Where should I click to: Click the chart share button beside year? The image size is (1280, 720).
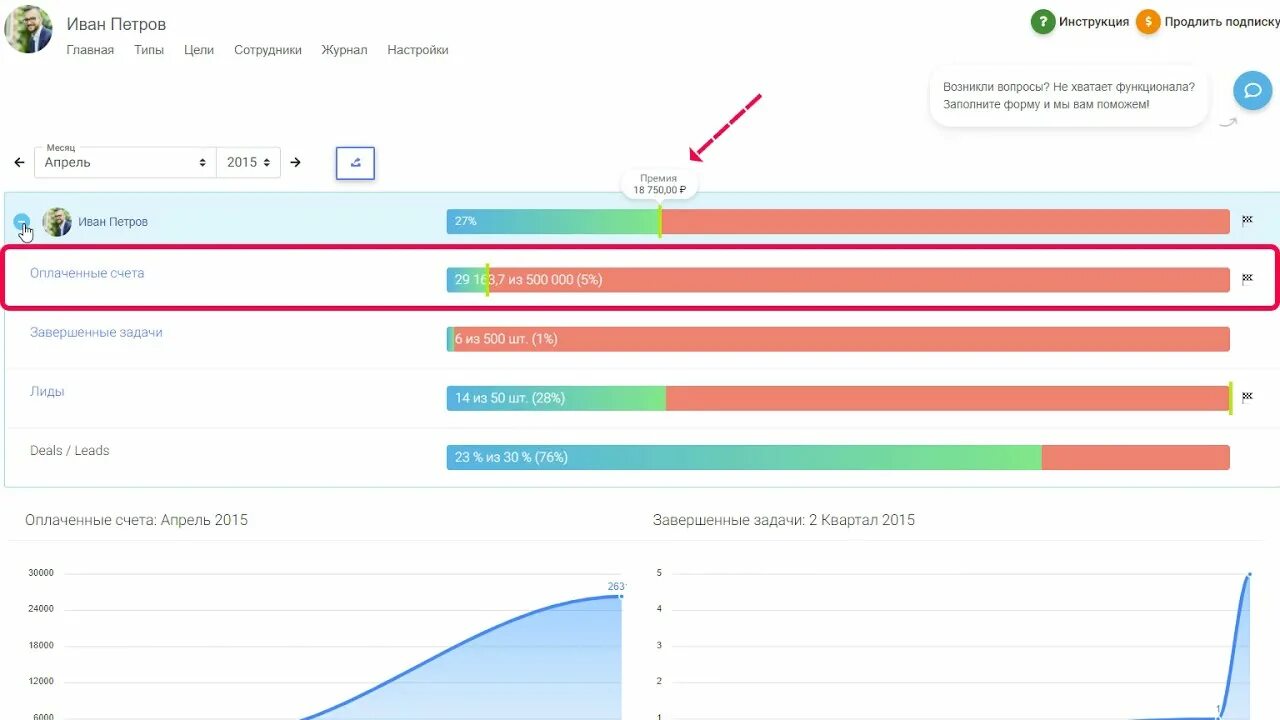click(x=355, y=163)
